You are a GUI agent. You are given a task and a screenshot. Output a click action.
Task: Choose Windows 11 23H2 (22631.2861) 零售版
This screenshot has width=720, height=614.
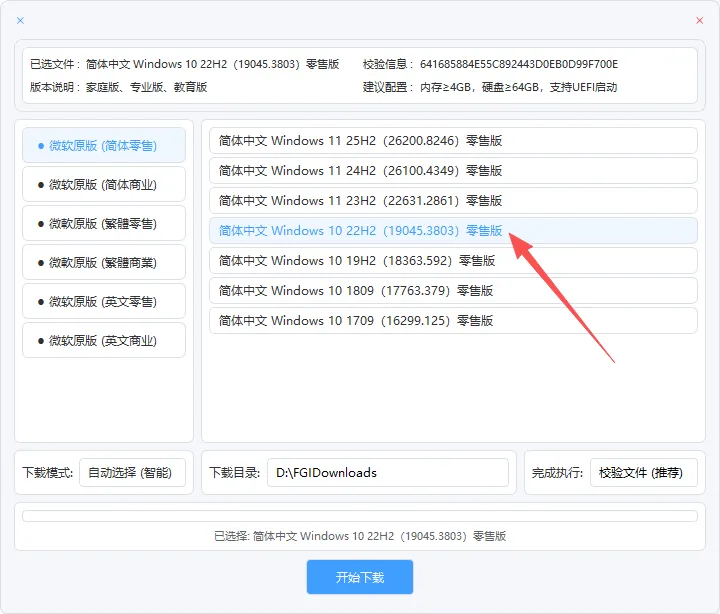pos(453,201)
